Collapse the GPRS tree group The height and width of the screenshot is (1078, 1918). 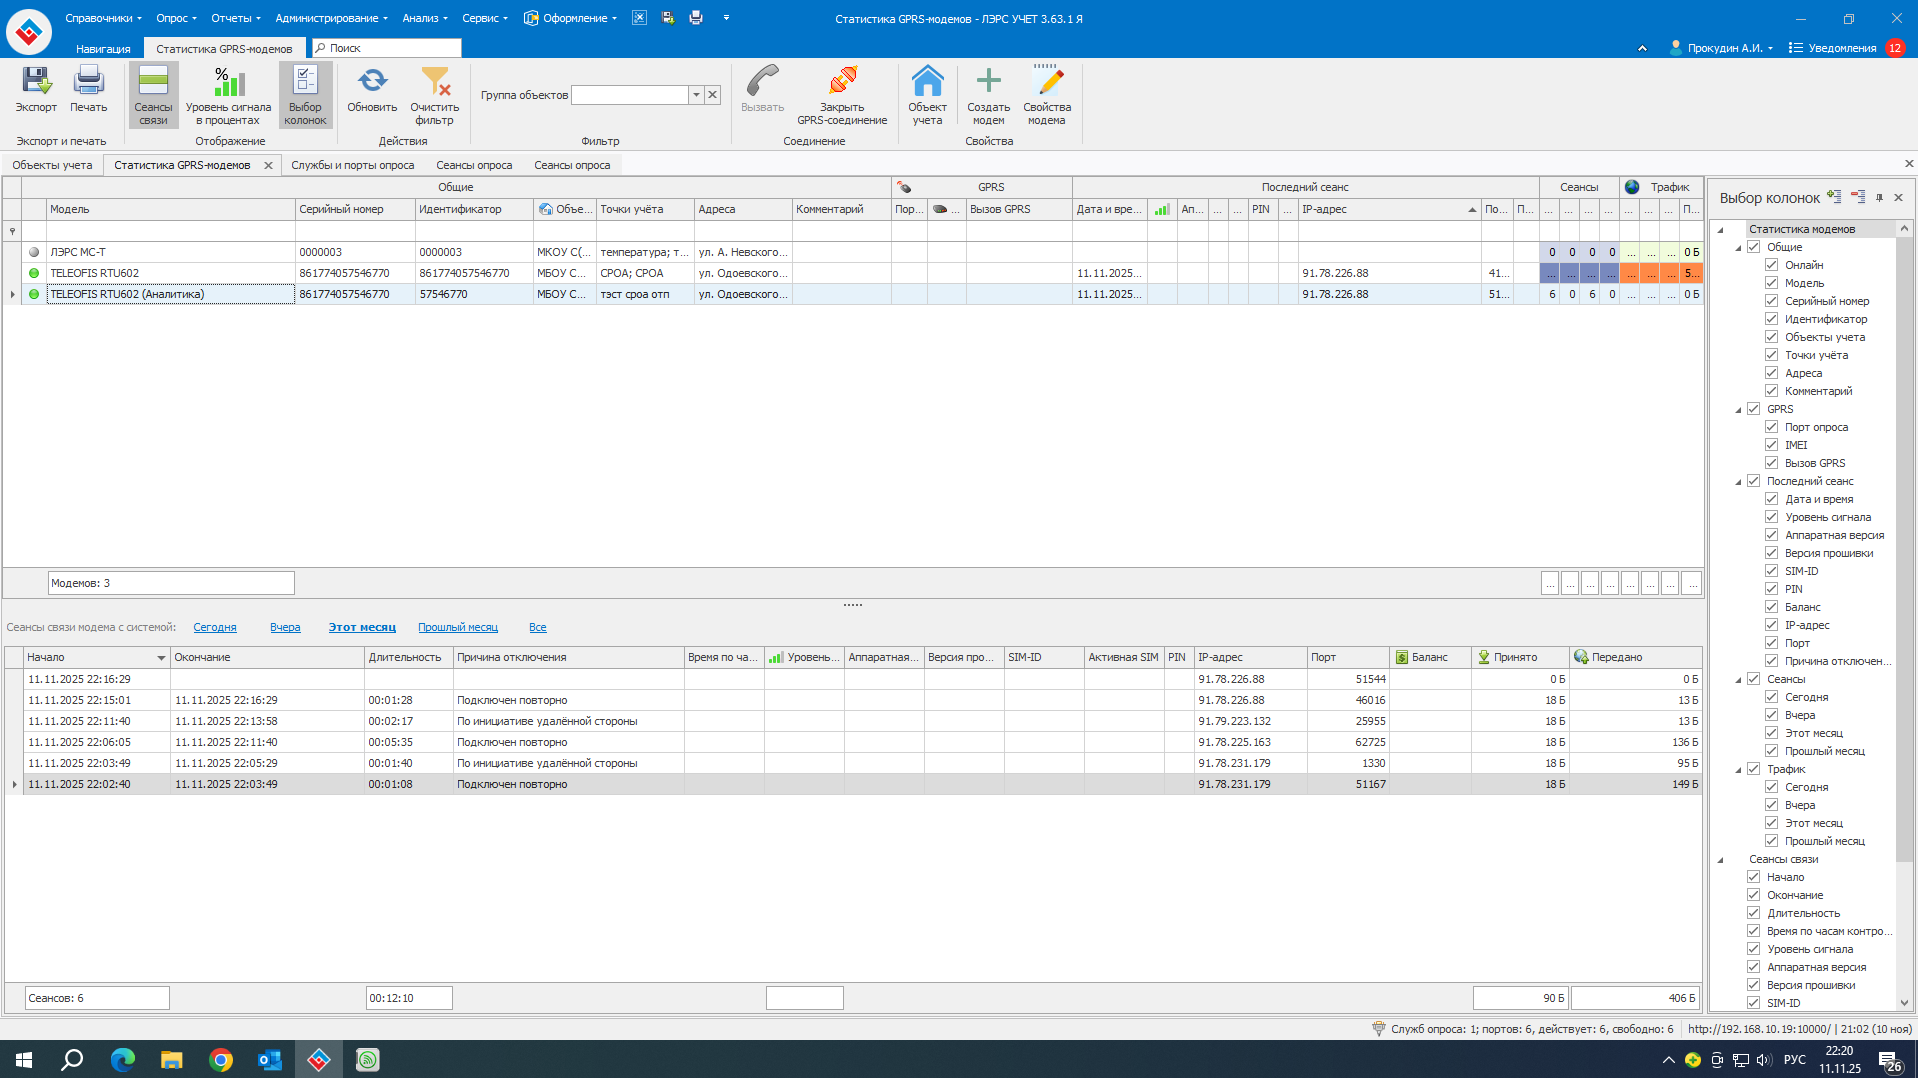(1738, 410)
